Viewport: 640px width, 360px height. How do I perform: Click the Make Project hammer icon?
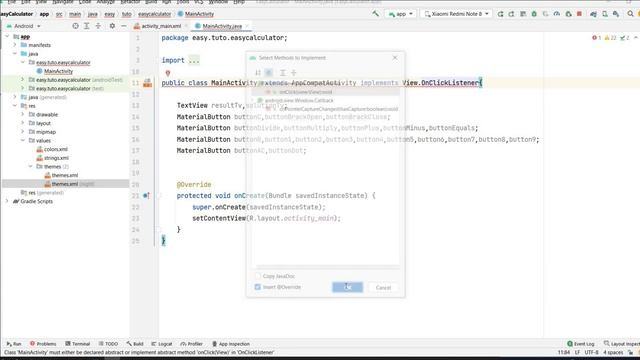coord(375,13)
